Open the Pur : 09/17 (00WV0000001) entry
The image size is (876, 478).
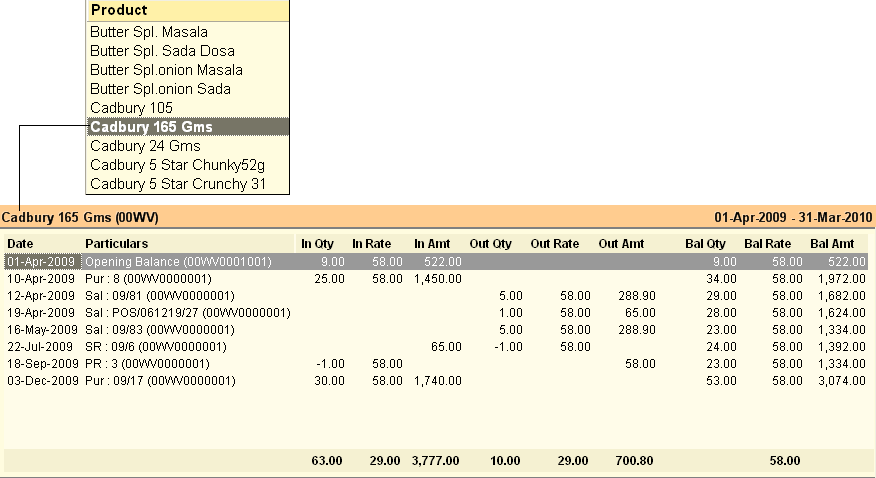pos(160,381)
